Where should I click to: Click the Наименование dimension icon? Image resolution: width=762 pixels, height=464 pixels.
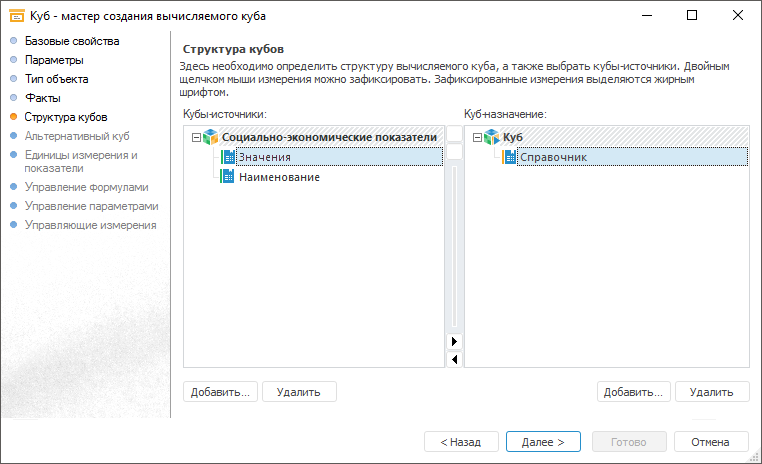pyautogui.click(x=228, y=177)
